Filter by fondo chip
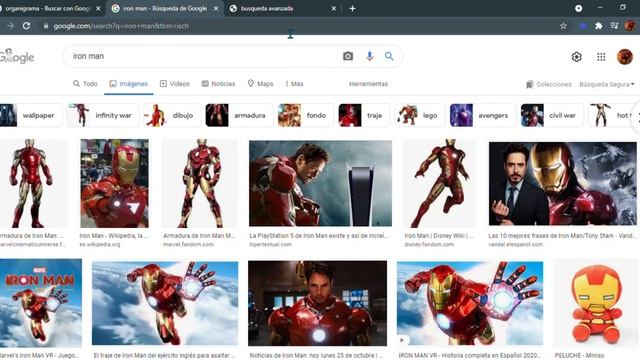The image size is (640, 360). coord(306,116)
